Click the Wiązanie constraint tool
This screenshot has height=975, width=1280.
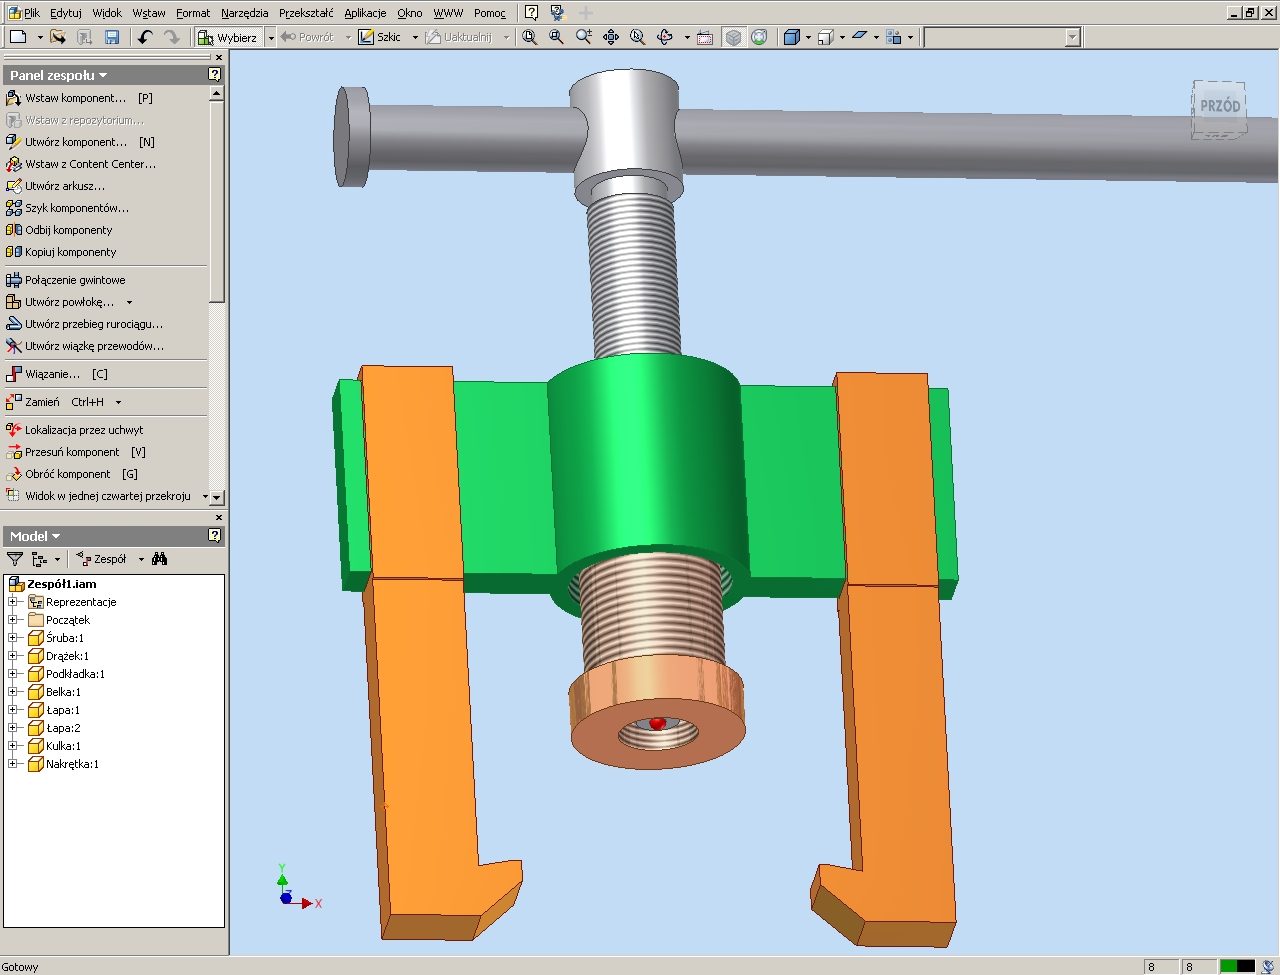pyautogui.click(x=57, y=374)
